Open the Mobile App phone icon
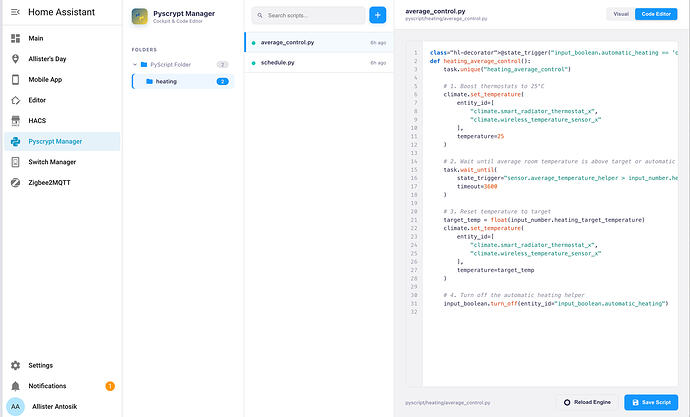 (15, 80)
